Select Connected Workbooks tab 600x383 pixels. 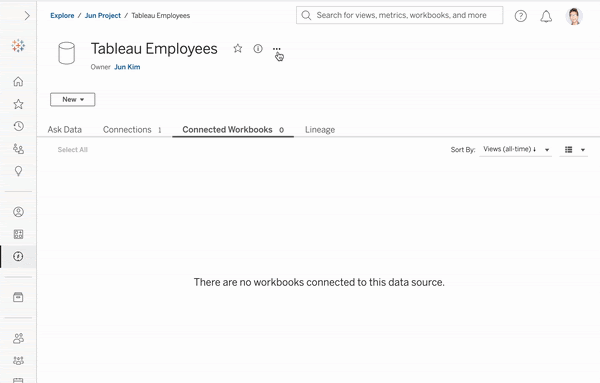pos(233,130)
